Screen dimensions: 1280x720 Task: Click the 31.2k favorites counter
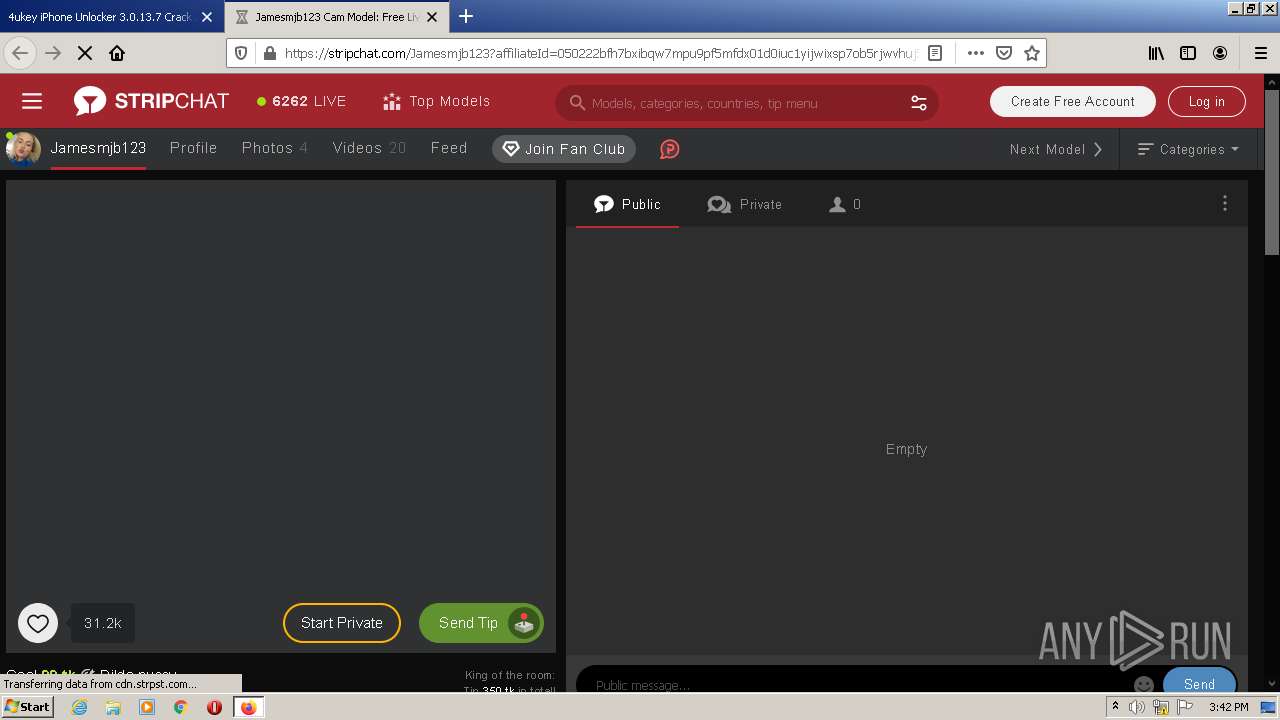[x=103, y=623]
